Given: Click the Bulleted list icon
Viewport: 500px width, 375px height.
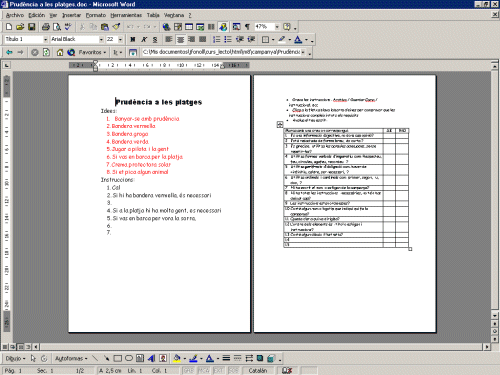Looking at the screenshot, I should coord(228,39).
